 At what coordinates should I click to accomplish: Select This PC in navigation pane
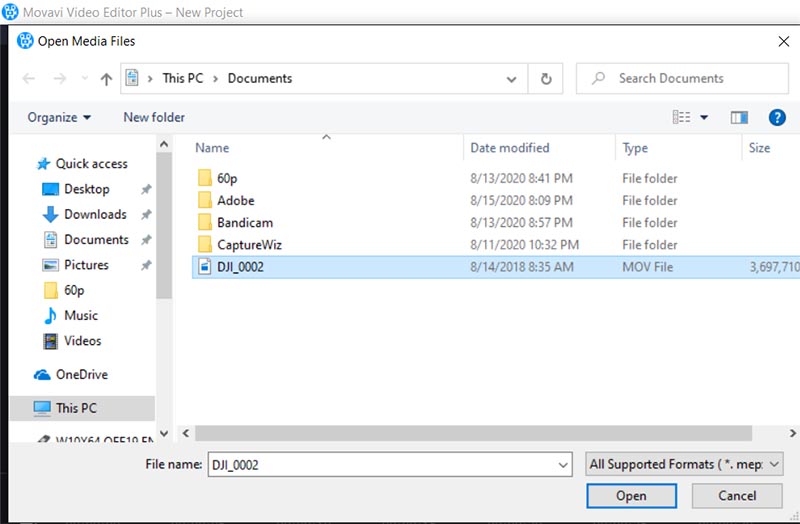point(82,408)
